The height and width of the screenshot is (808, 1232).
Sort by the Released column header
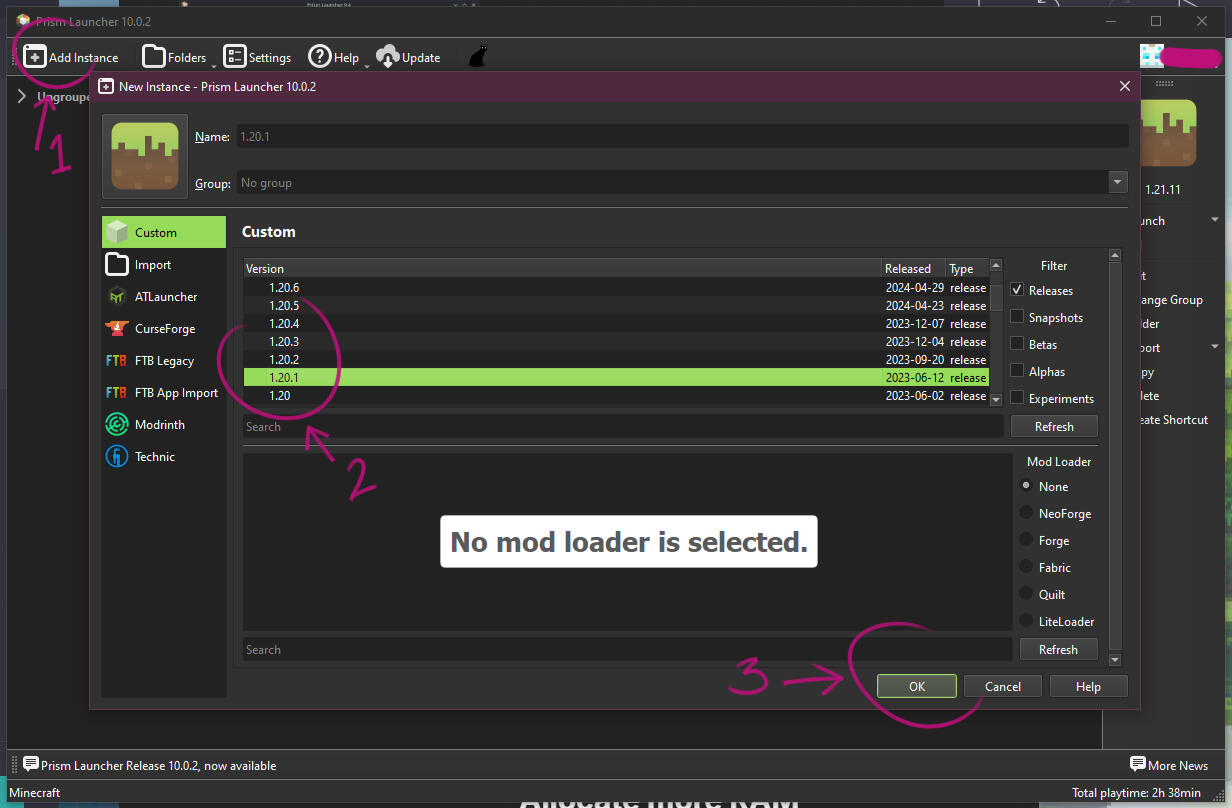pyautogui.click(x=913, y=268)
